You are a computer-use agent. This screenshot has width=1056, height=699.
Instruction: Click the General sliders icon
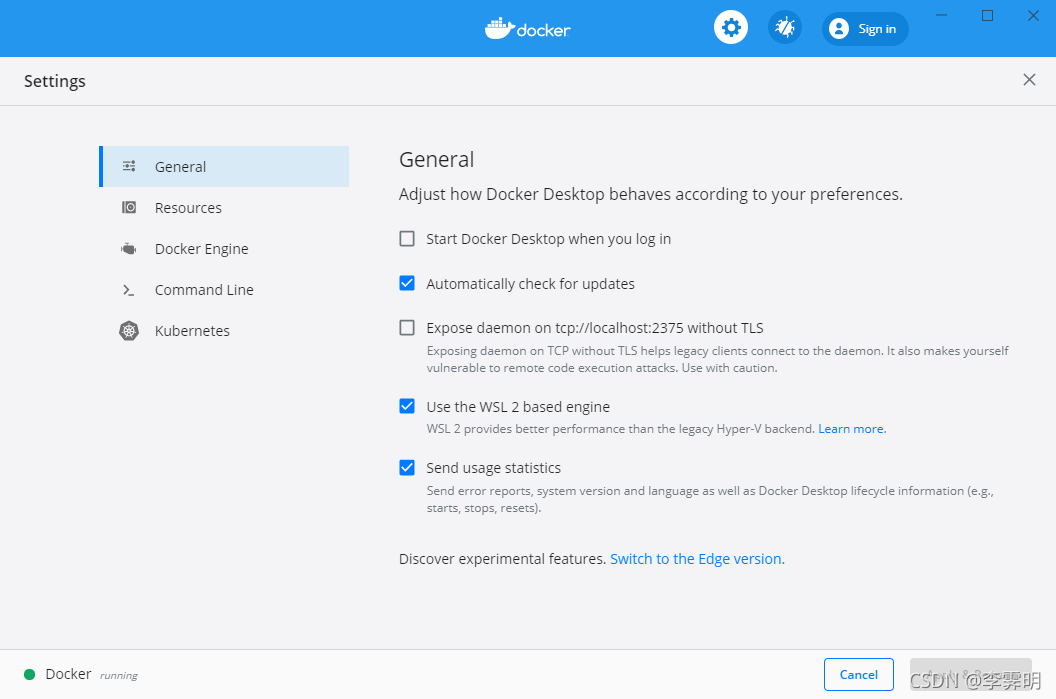pos(129,166)
